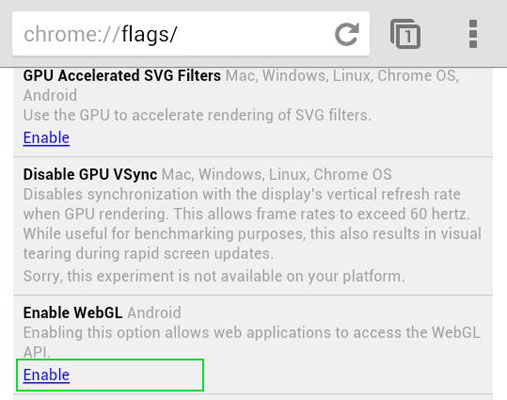Click the "Sorry, this experiment is not available" message
Image resolution: width=507 pixels, height=400 pixels.
point(214,276)
